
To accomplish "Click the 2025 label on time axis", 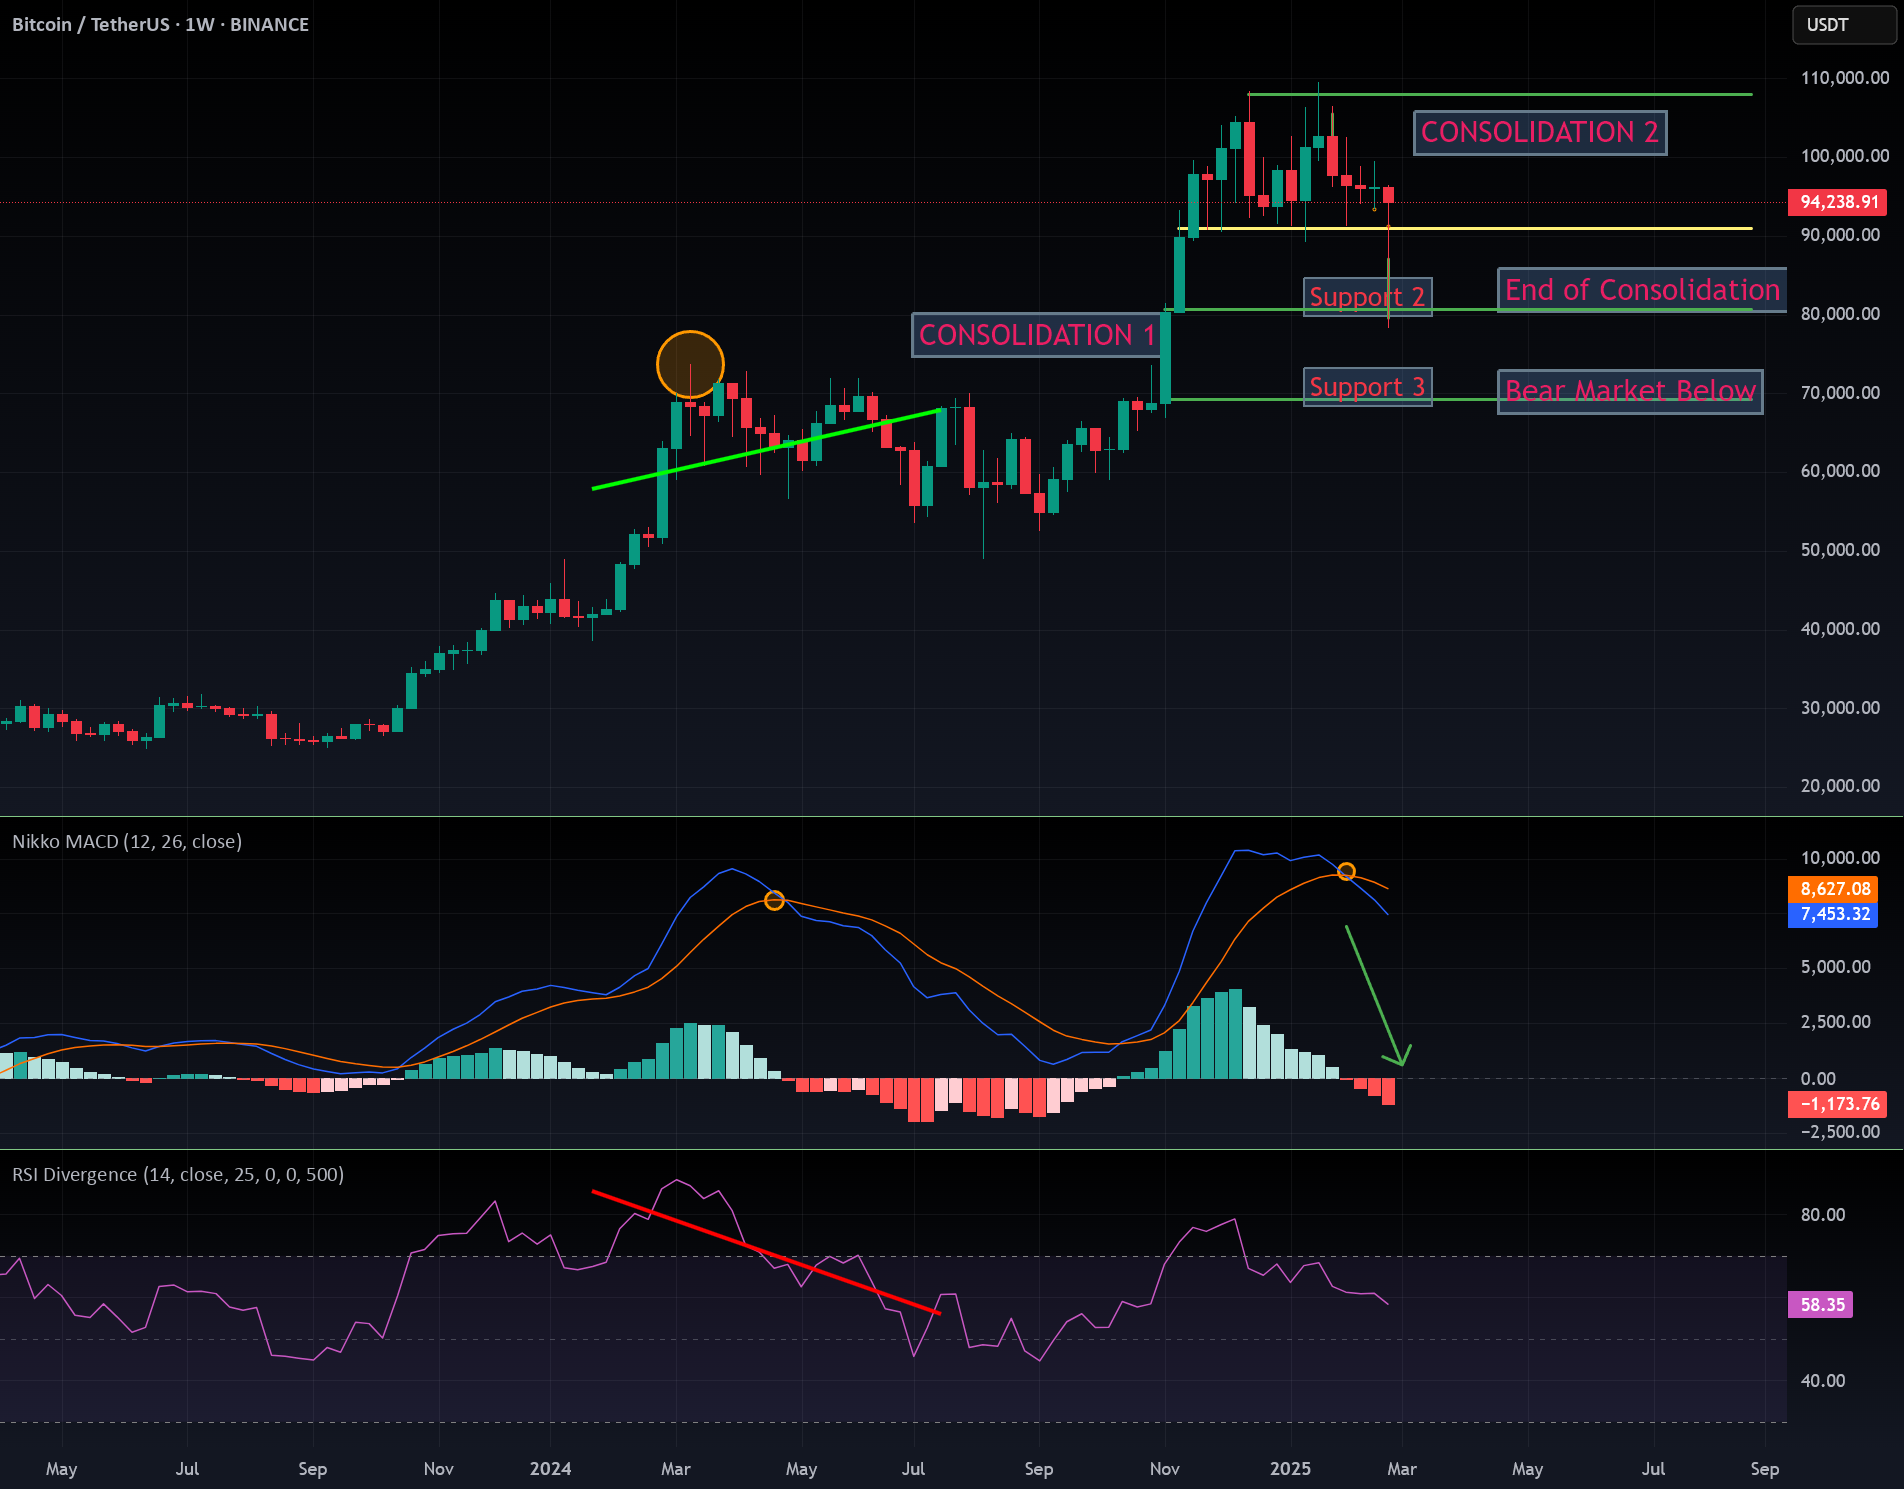I will coord(1290,1469).
